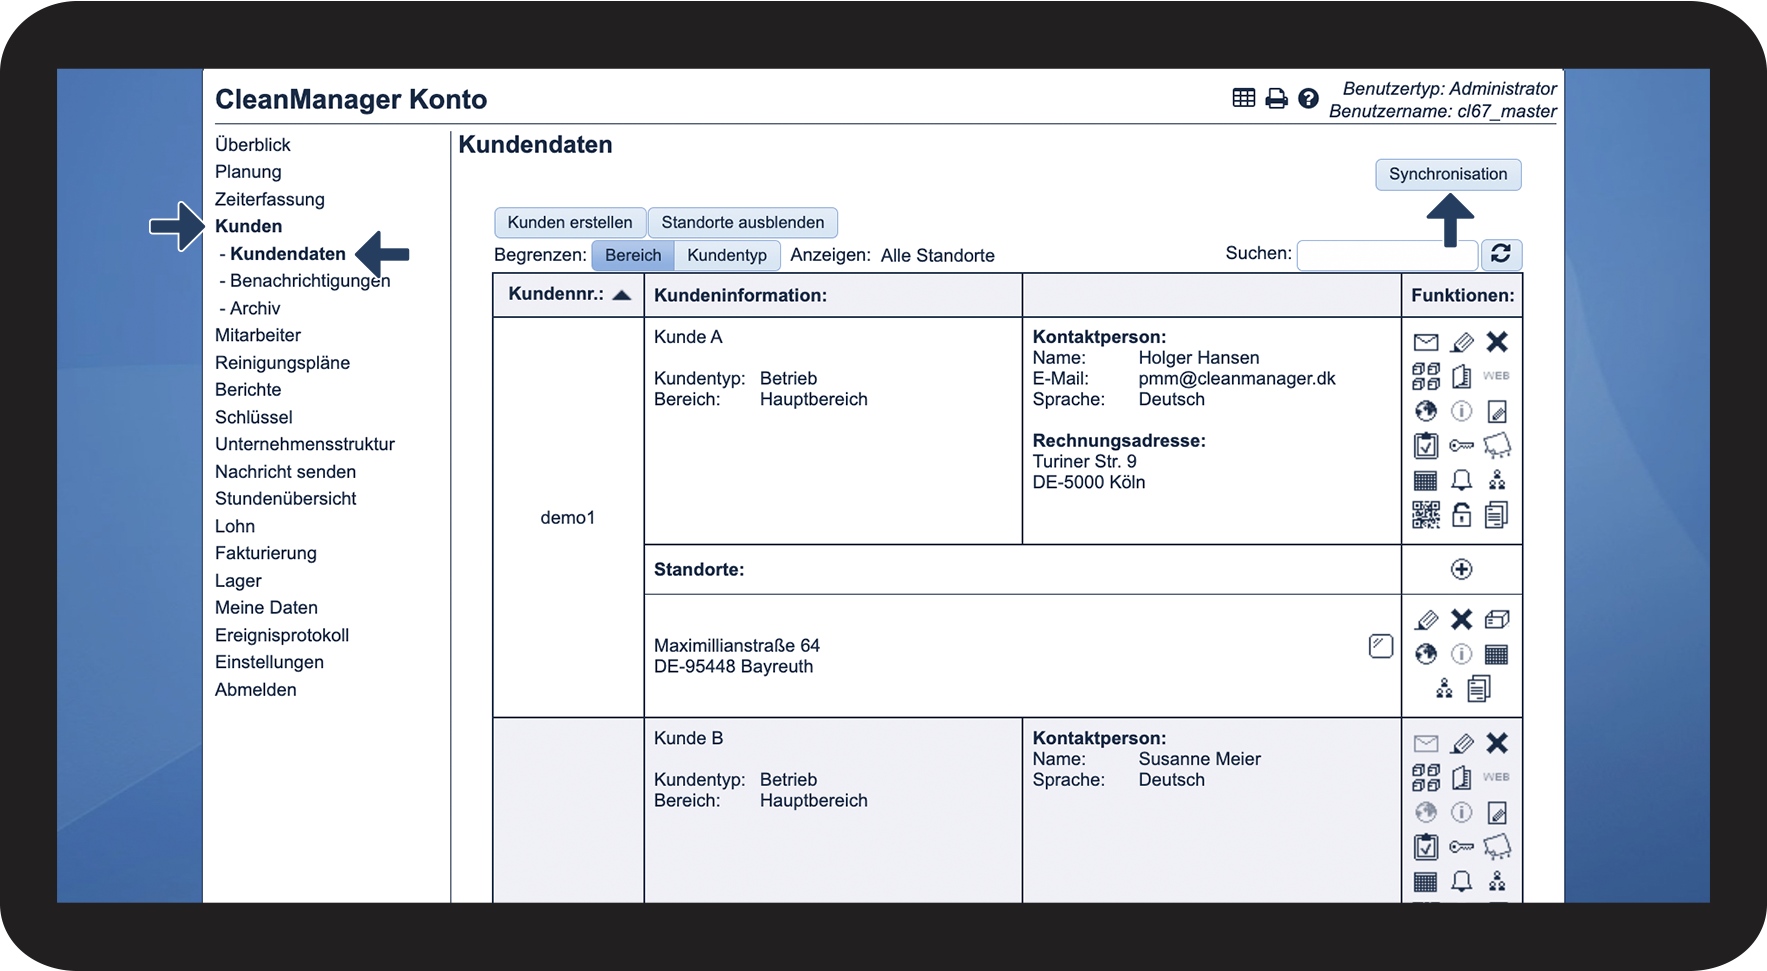
Task: Click the envelope icon for Kunde A
Action: click(1425, 343)
